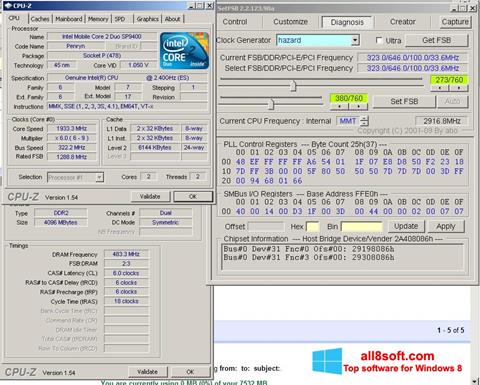
Task: Open the Mainboard tab
Action: point(69,19)
